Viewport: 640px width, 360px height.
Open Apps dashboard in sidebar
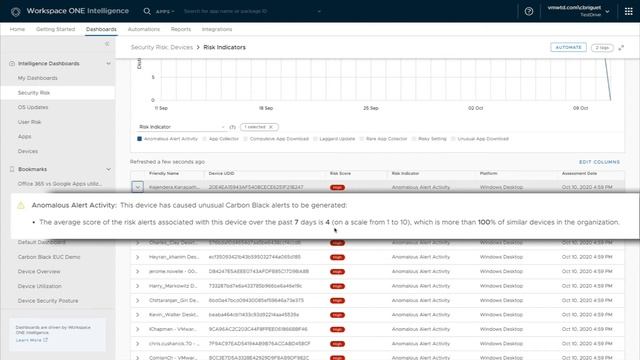[x=24, y=136]
